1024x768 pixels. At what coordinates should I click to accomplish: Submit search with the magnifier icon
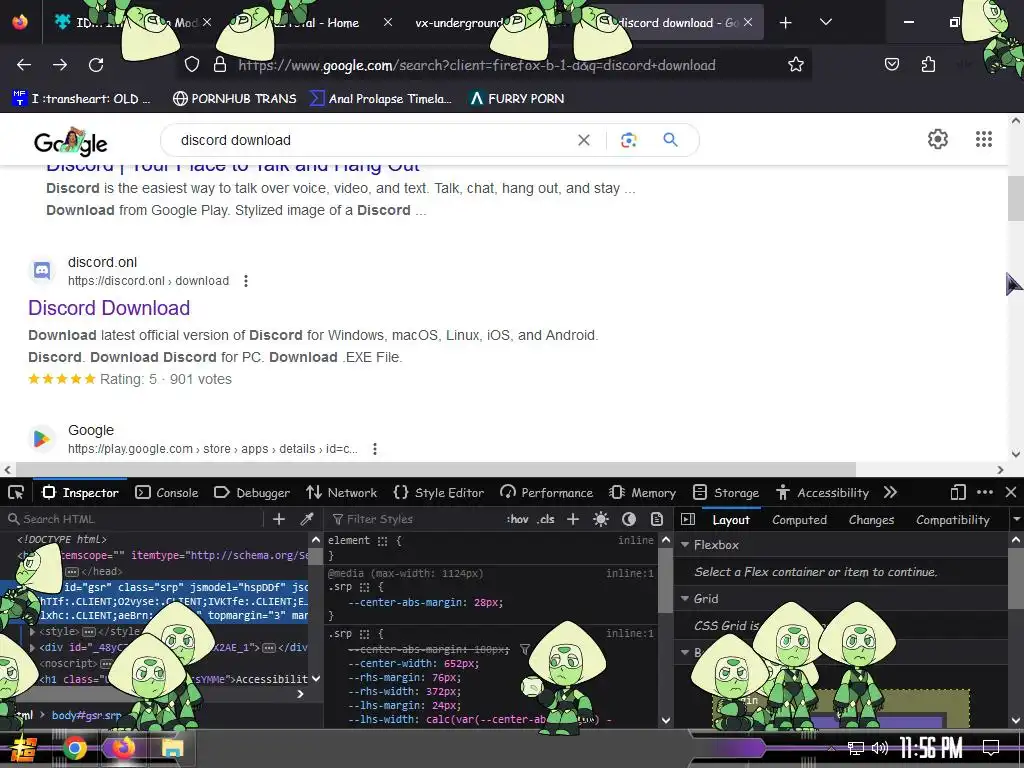coord(670,139)
